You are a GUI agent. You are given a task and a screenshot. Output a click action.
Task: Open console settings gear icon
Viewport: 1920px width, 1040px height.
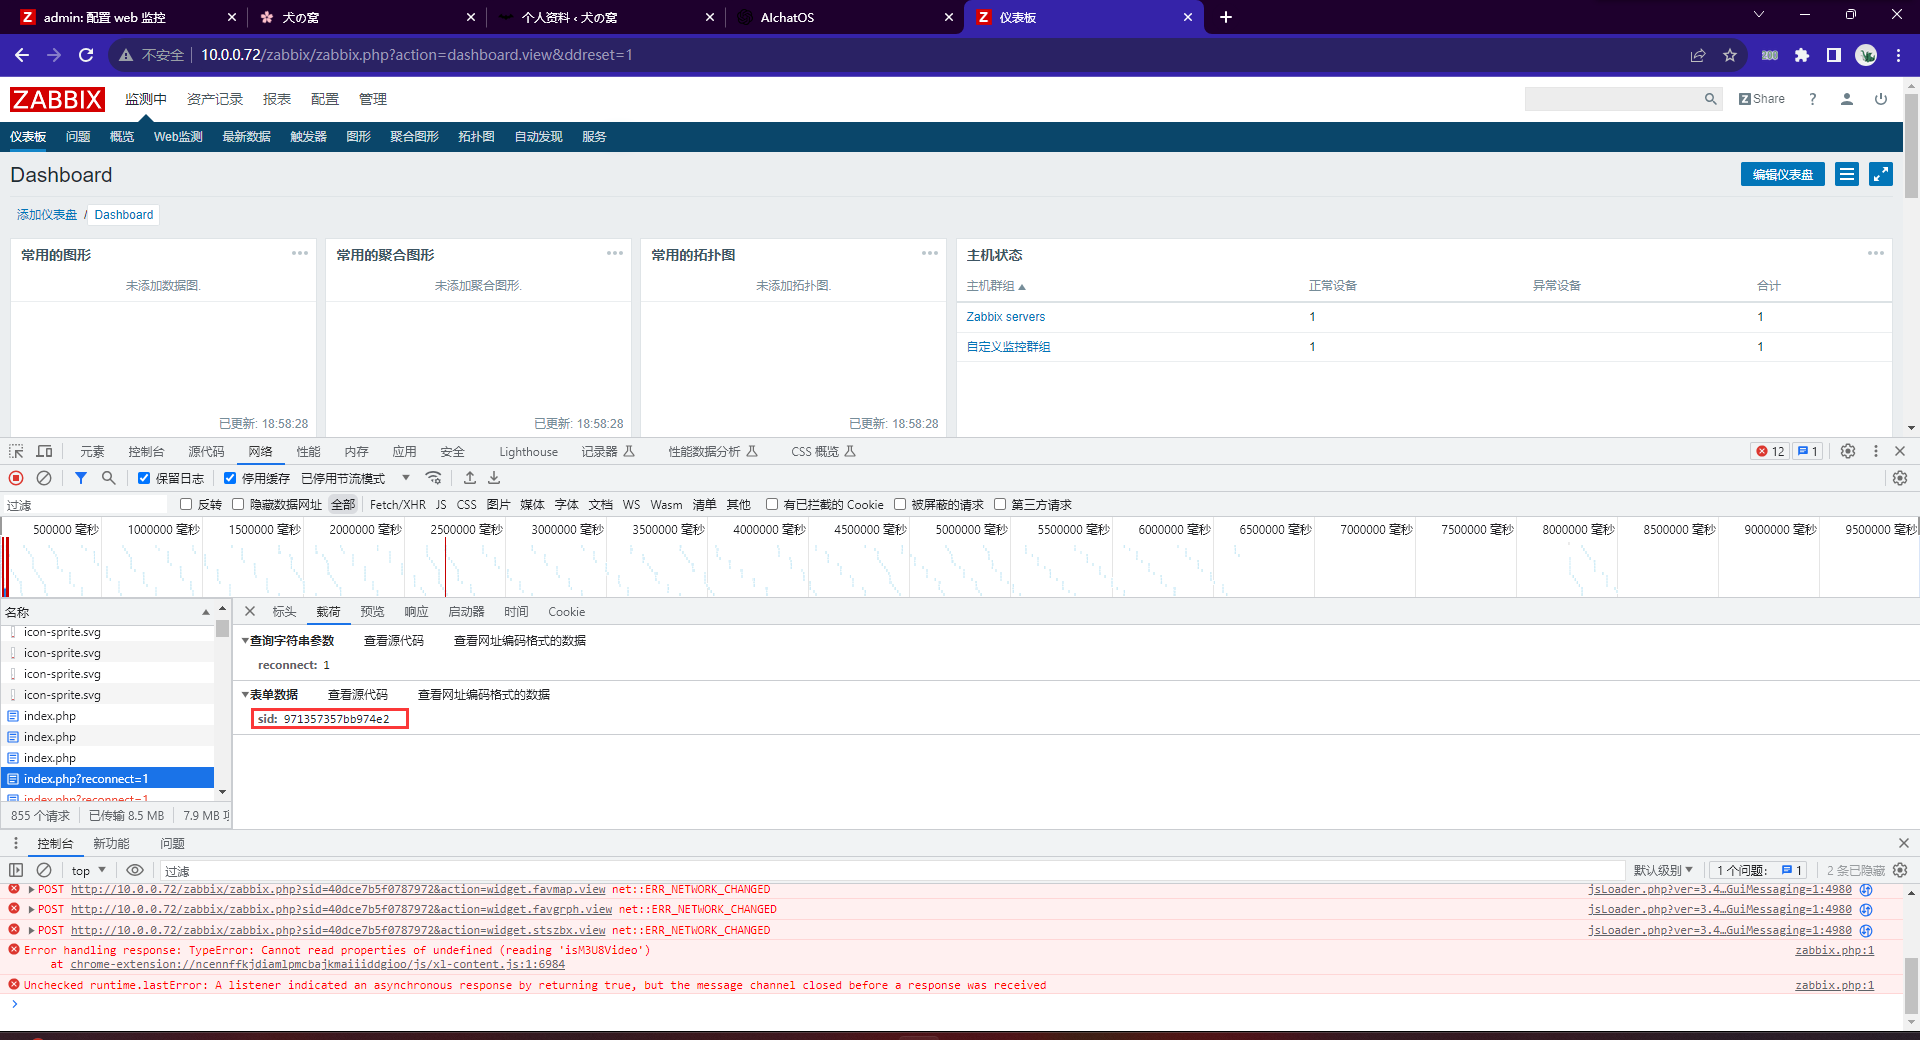(1900, 870)
